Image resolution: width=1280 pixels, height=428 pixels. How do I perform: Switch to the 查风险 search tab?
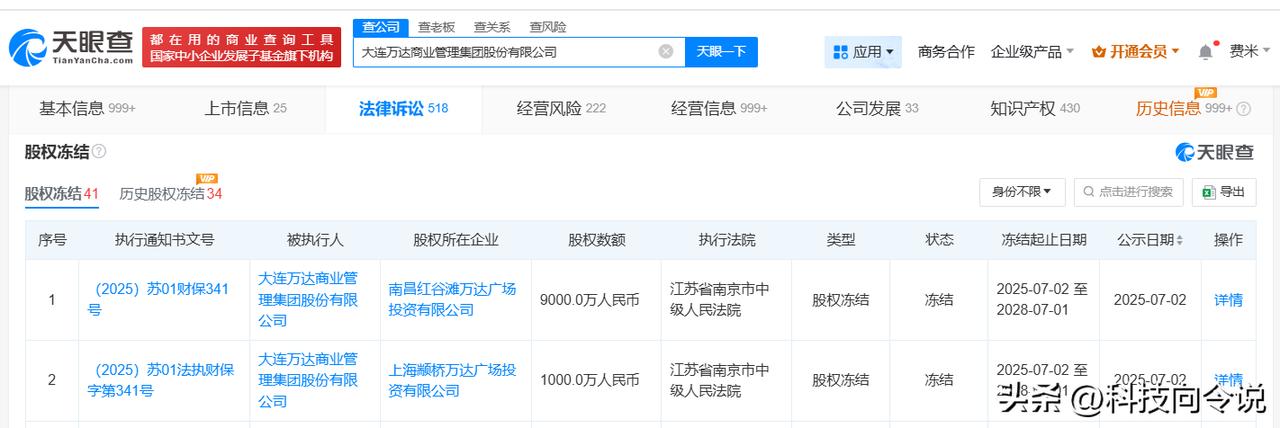tap(547, 27)
